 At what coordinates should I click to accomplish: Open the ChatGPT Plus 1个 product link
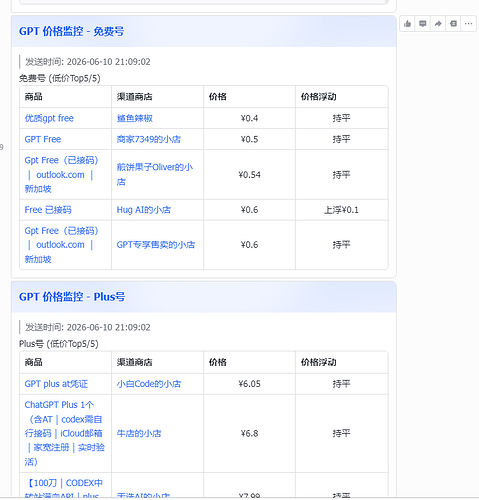(x=65, y=433)
